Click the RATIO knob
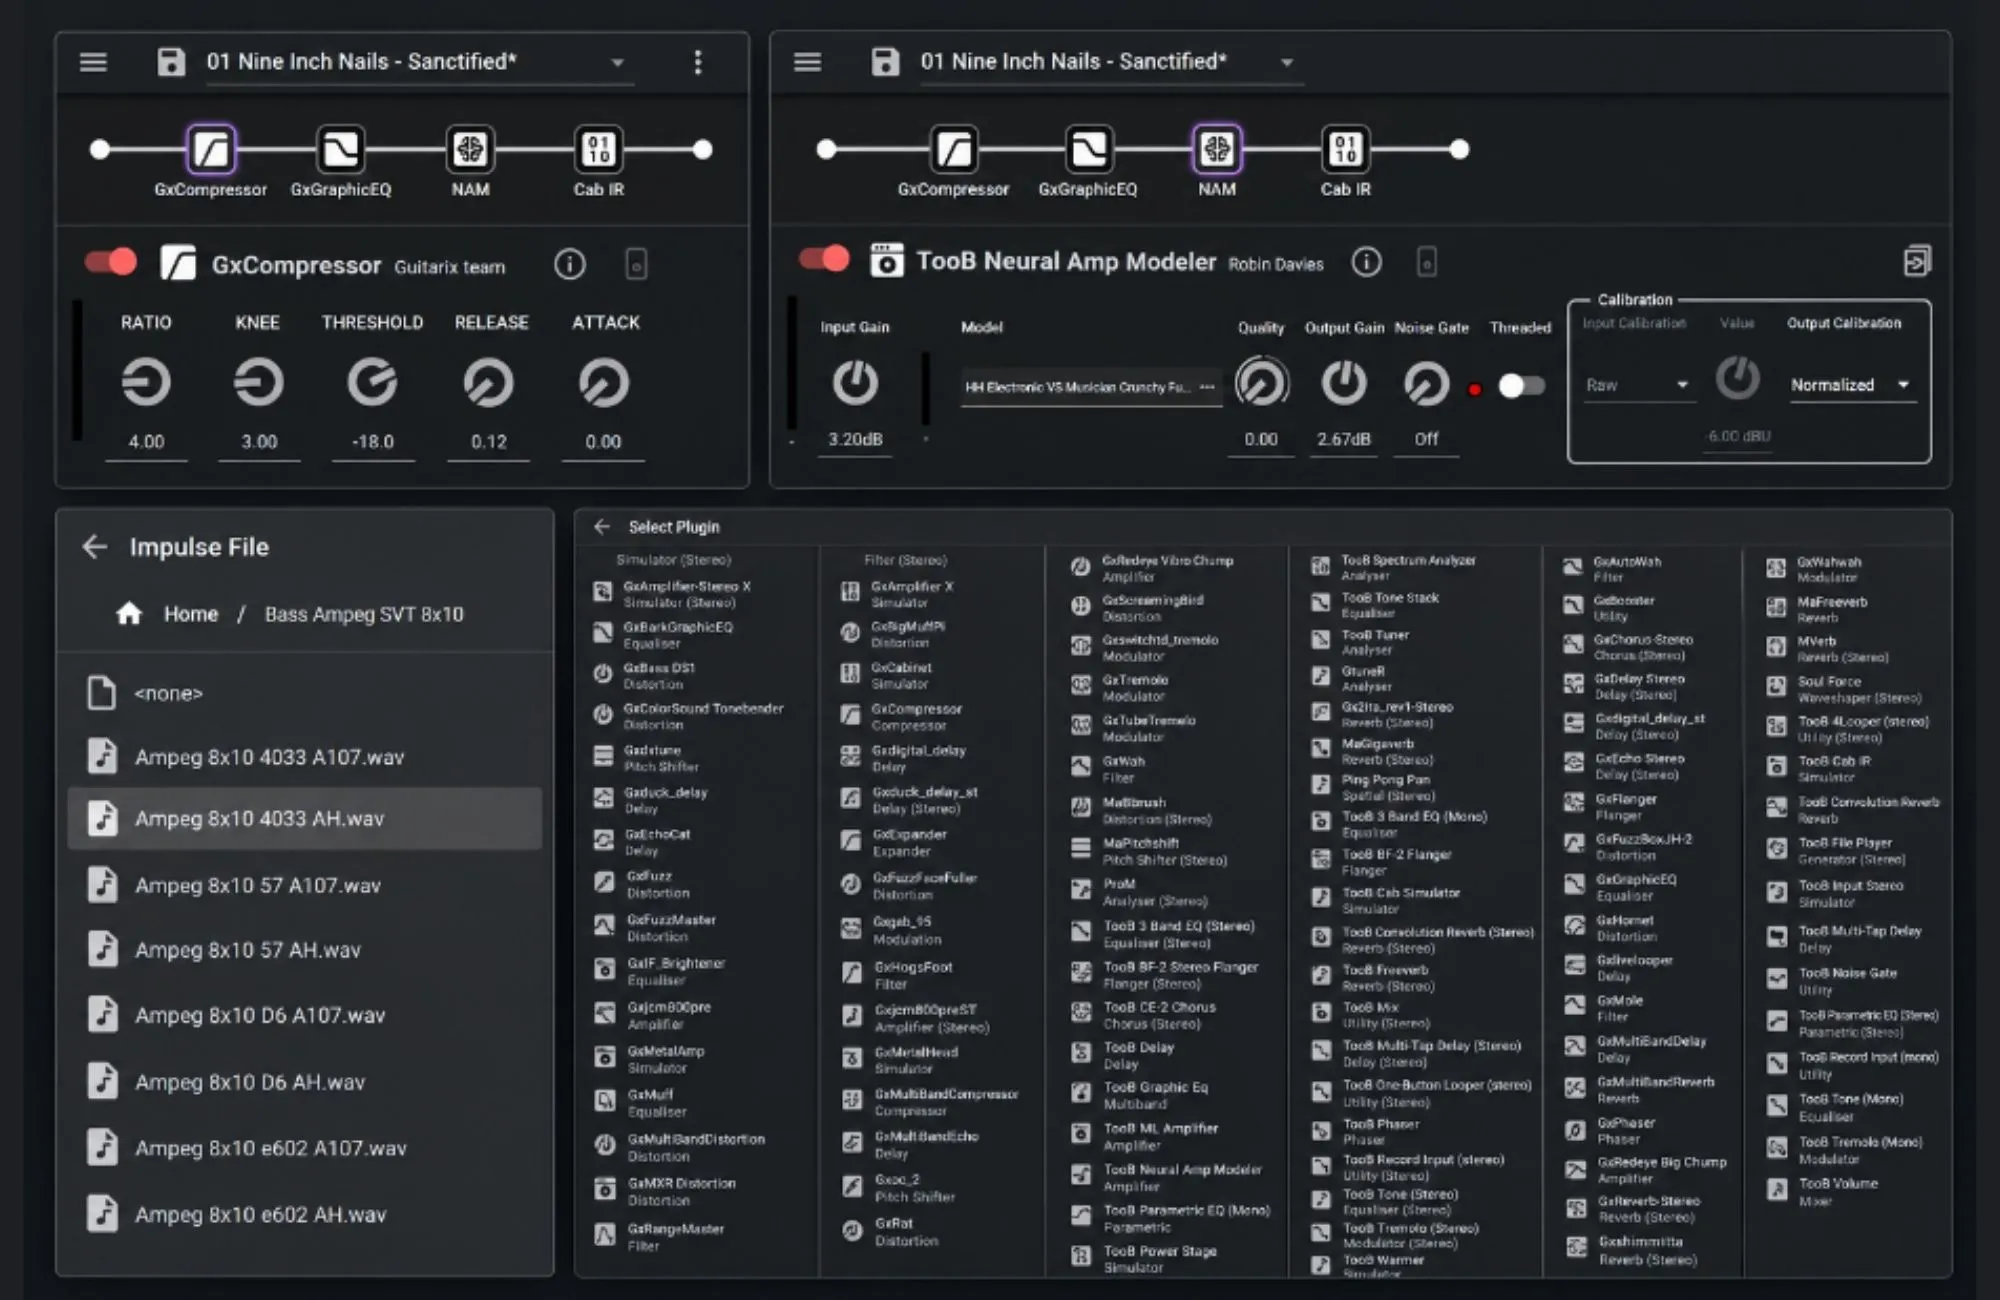Image resolution: width=2000 pixels, height=1300 pixels. [146, 383]
